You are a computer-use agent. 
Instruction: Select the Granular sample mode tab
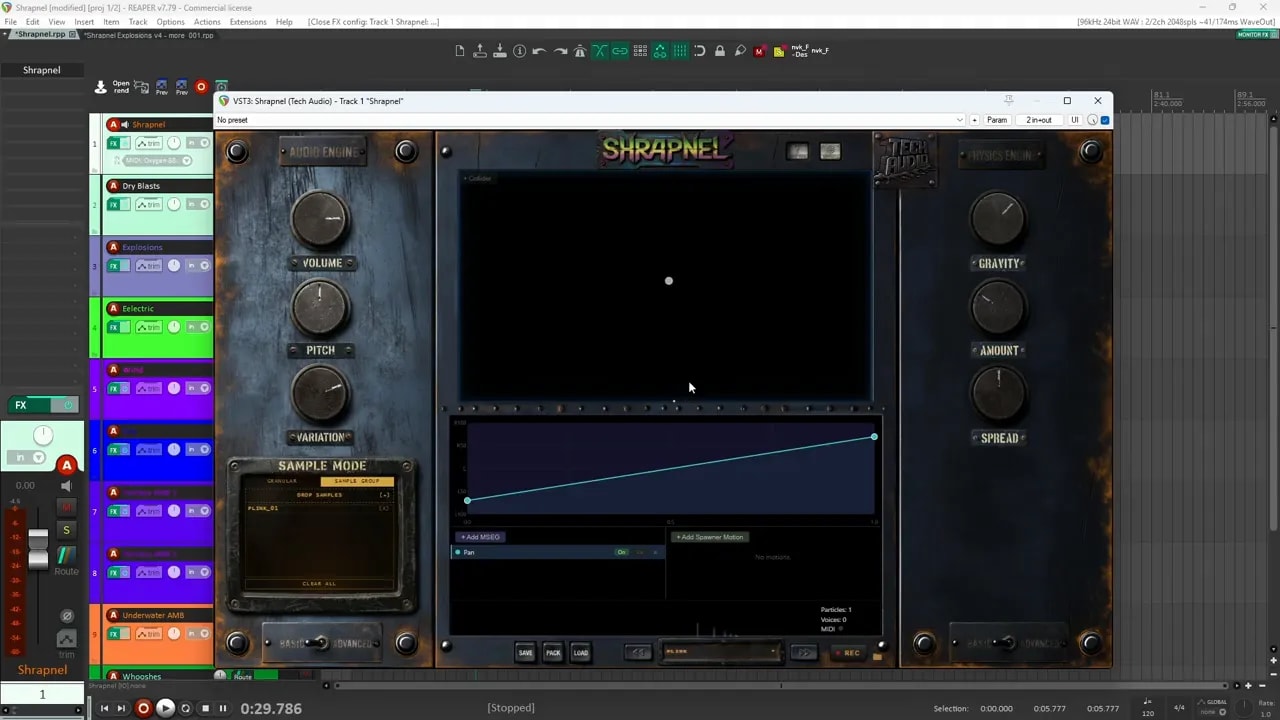(x=281, y=482)
